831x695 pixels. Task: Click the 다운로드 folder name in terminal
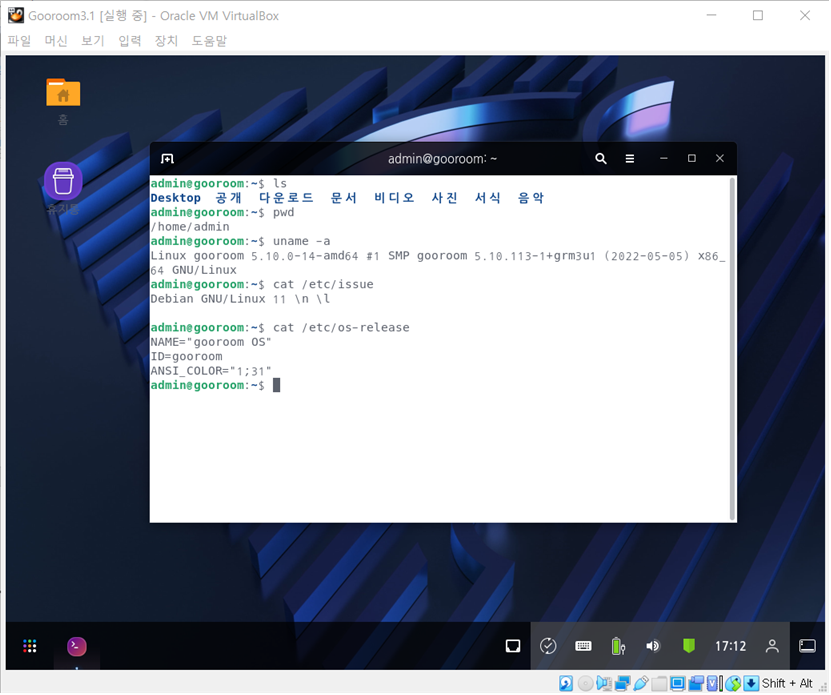click(x=287, y=198)
